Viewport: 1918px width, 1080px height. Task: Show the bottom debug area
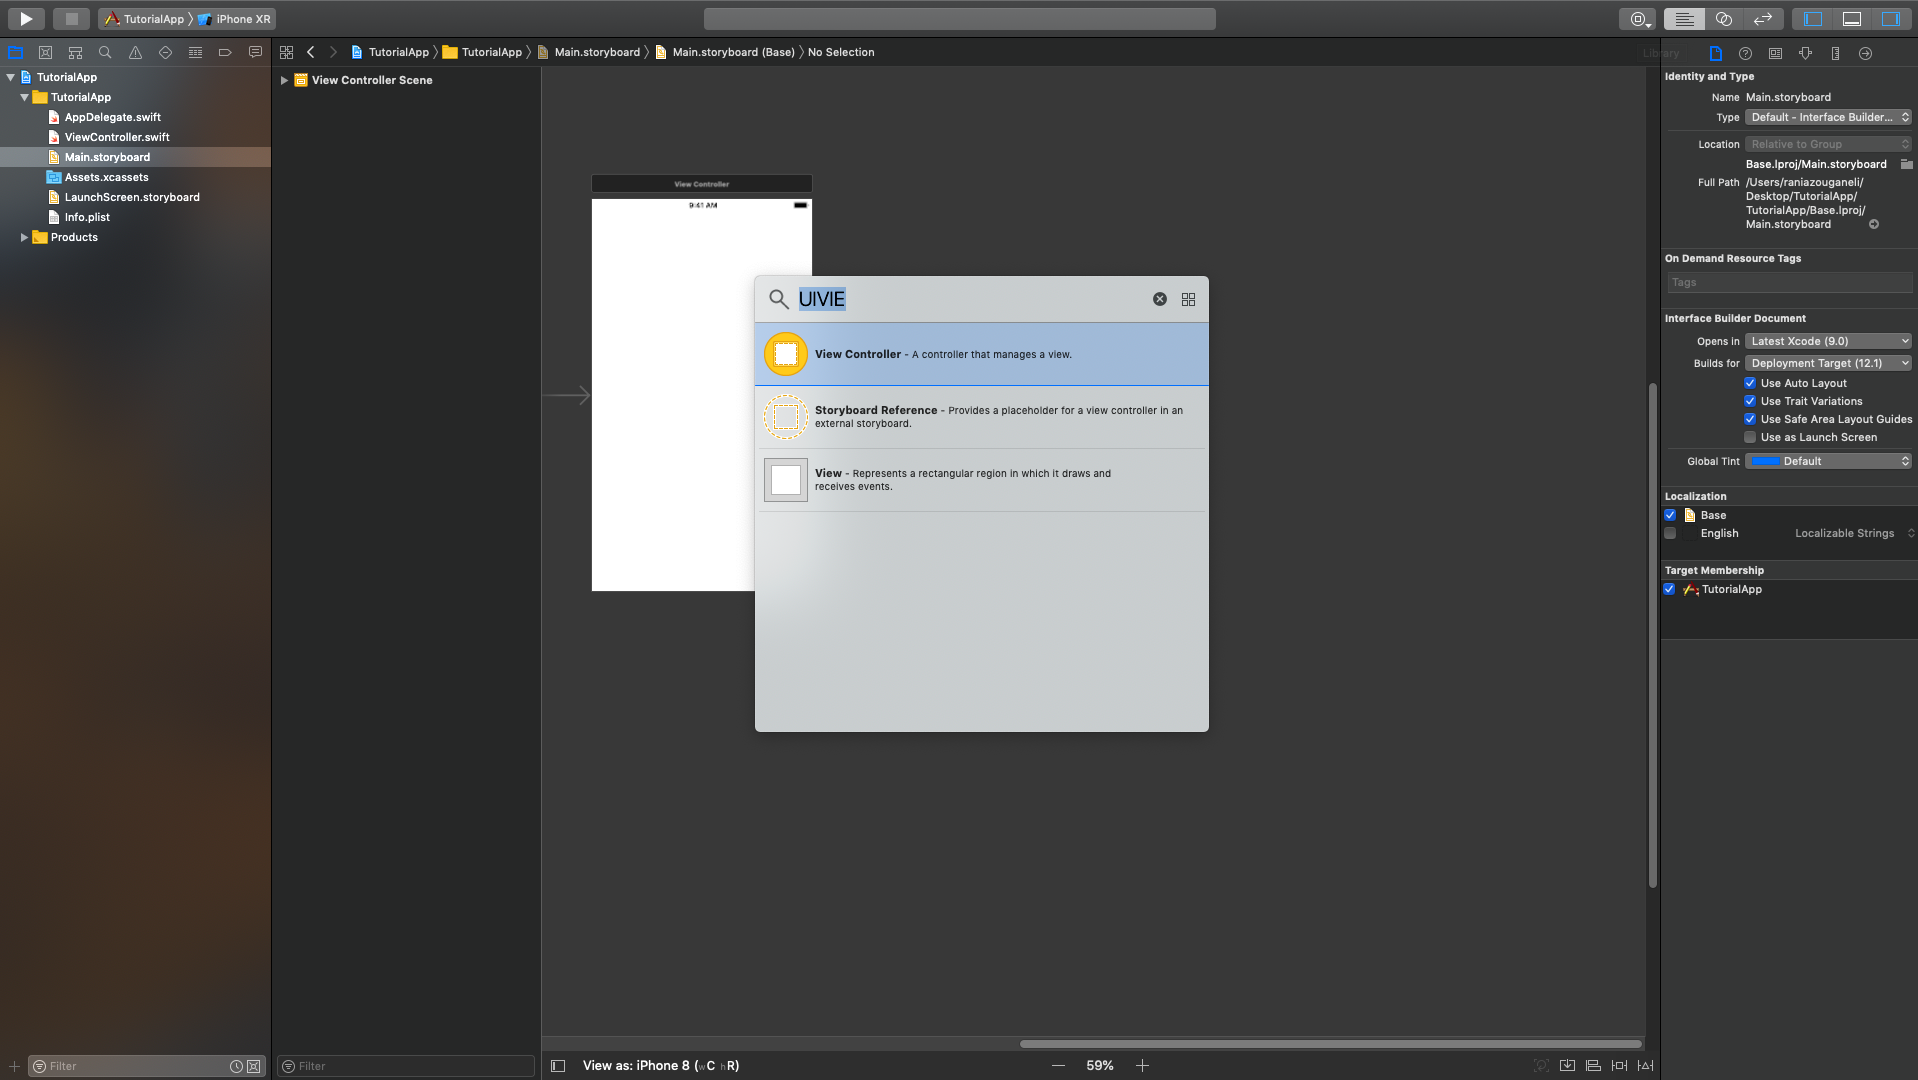pyautogui.click(x=1852, y=18)
